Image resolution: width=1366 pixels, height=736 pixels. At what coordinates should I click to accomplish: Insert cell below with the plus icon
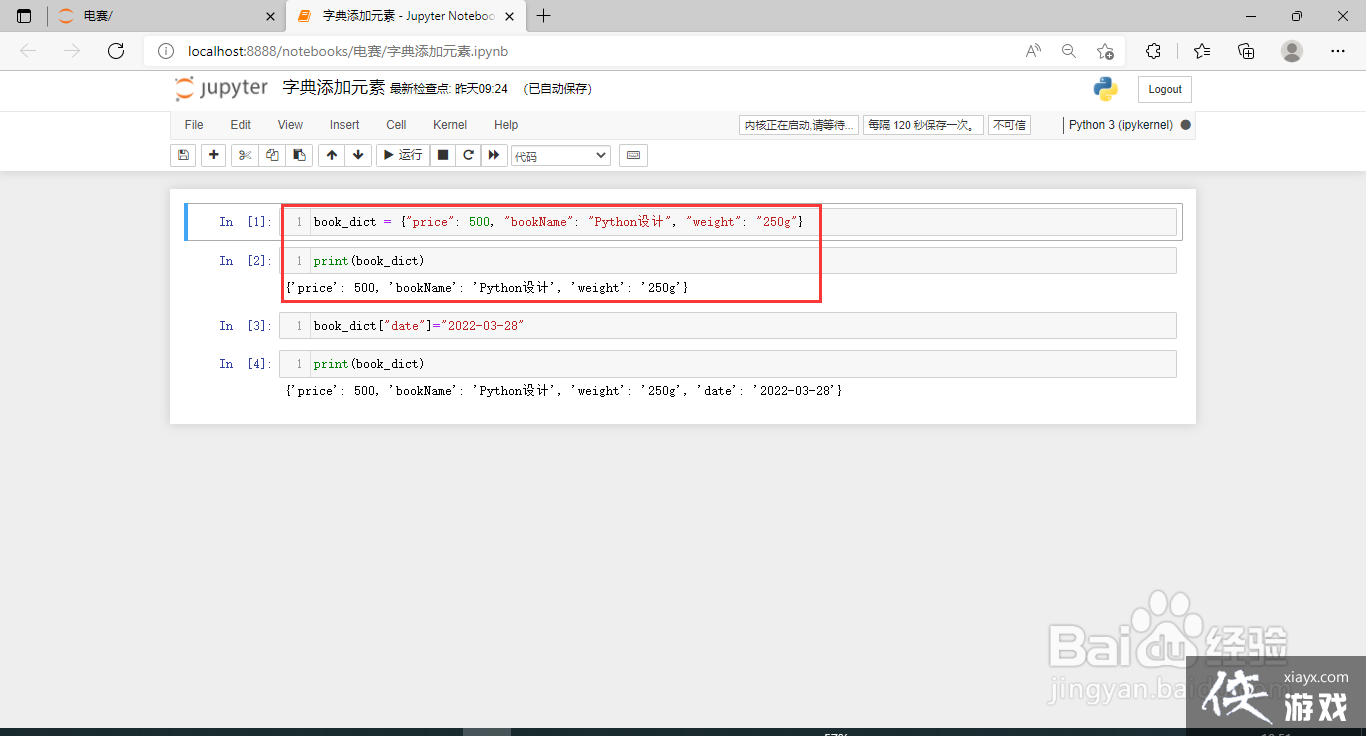coord(213,155)
